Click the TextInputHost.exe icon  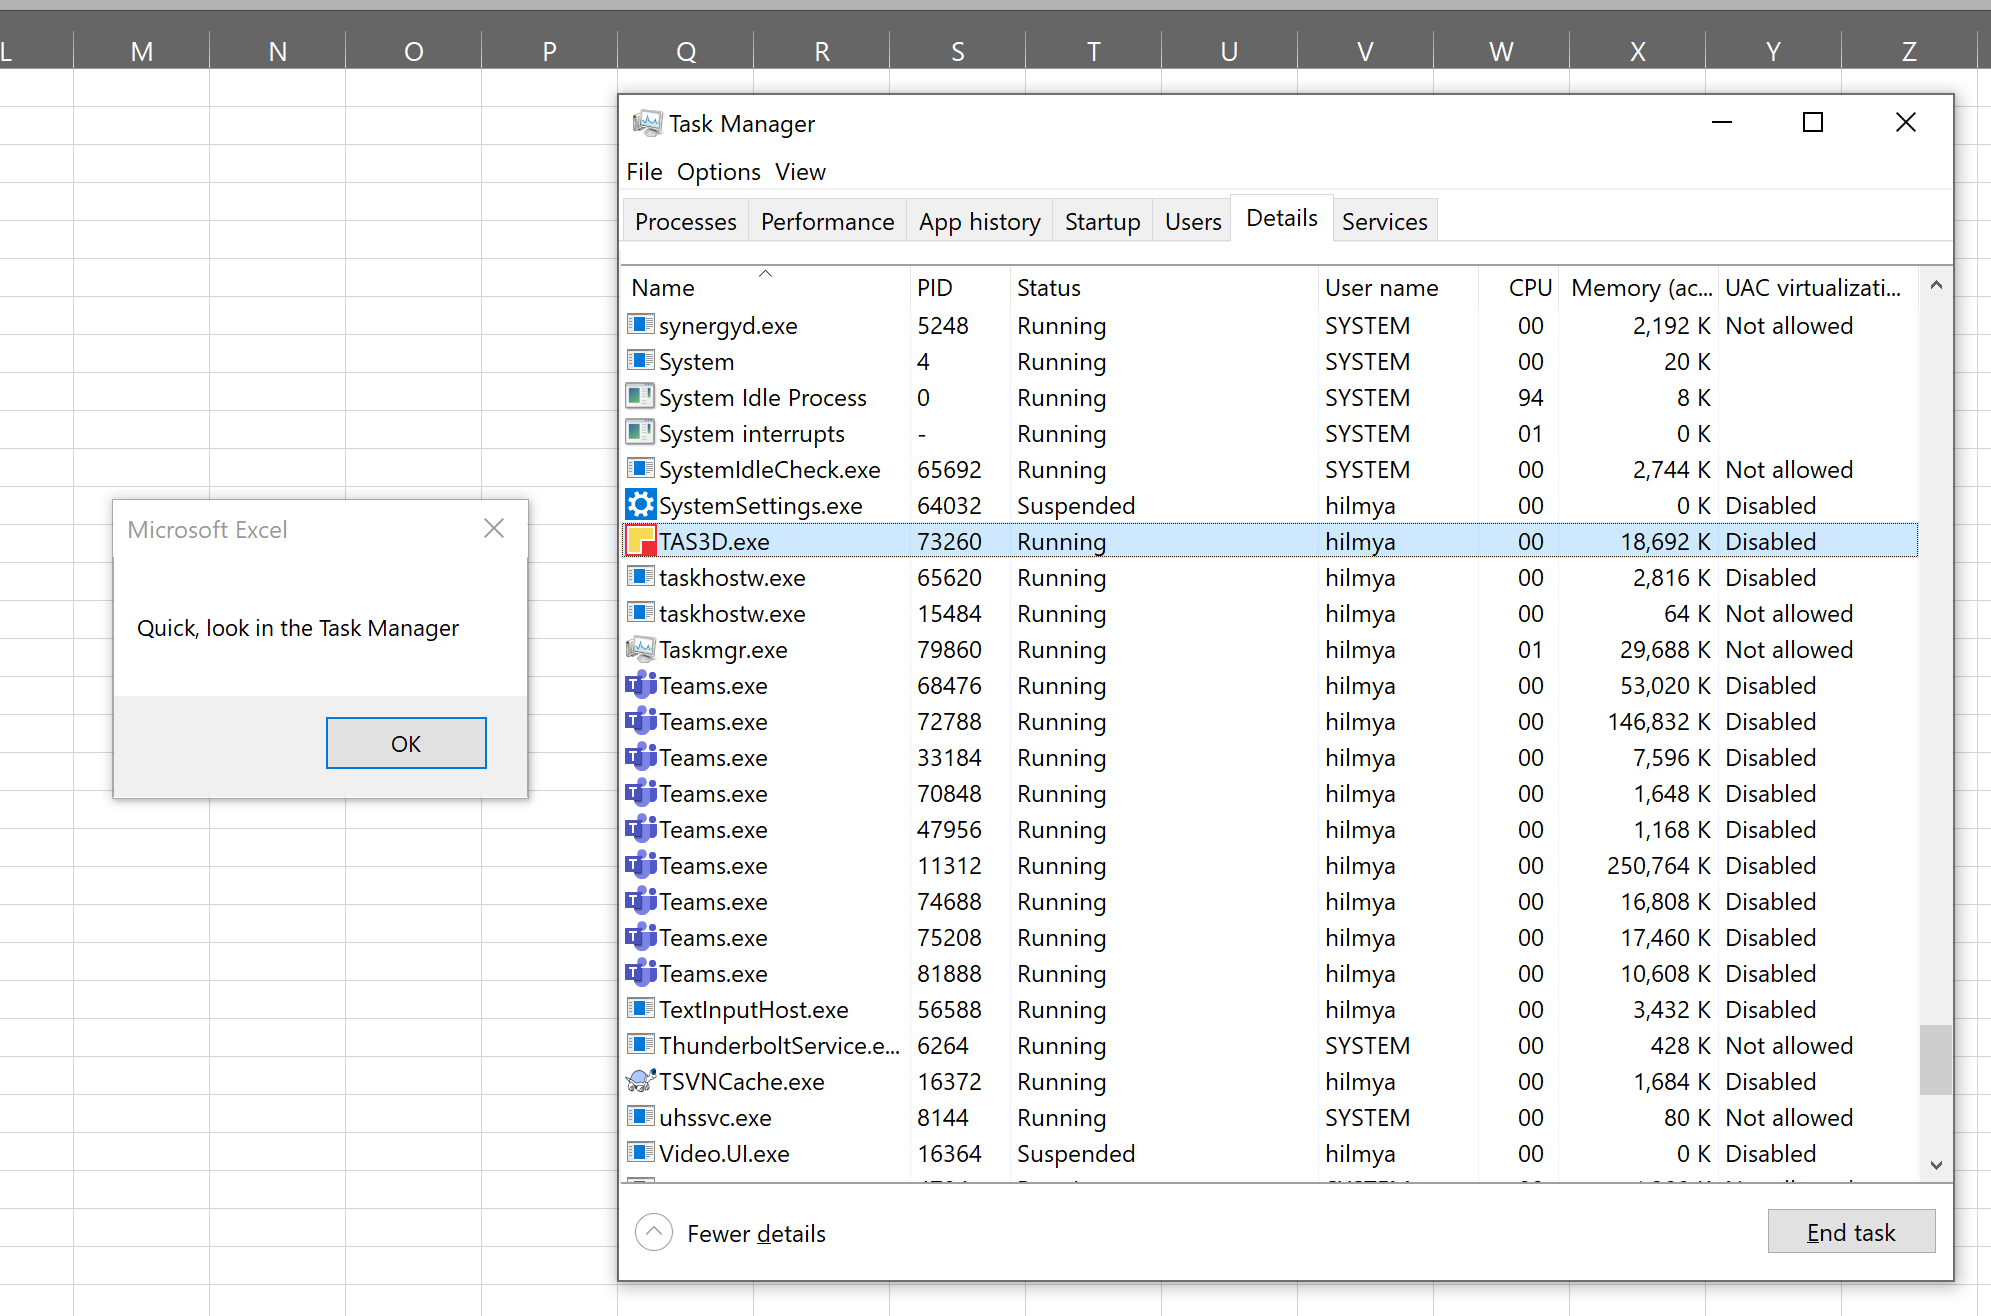pos(641,1009)
